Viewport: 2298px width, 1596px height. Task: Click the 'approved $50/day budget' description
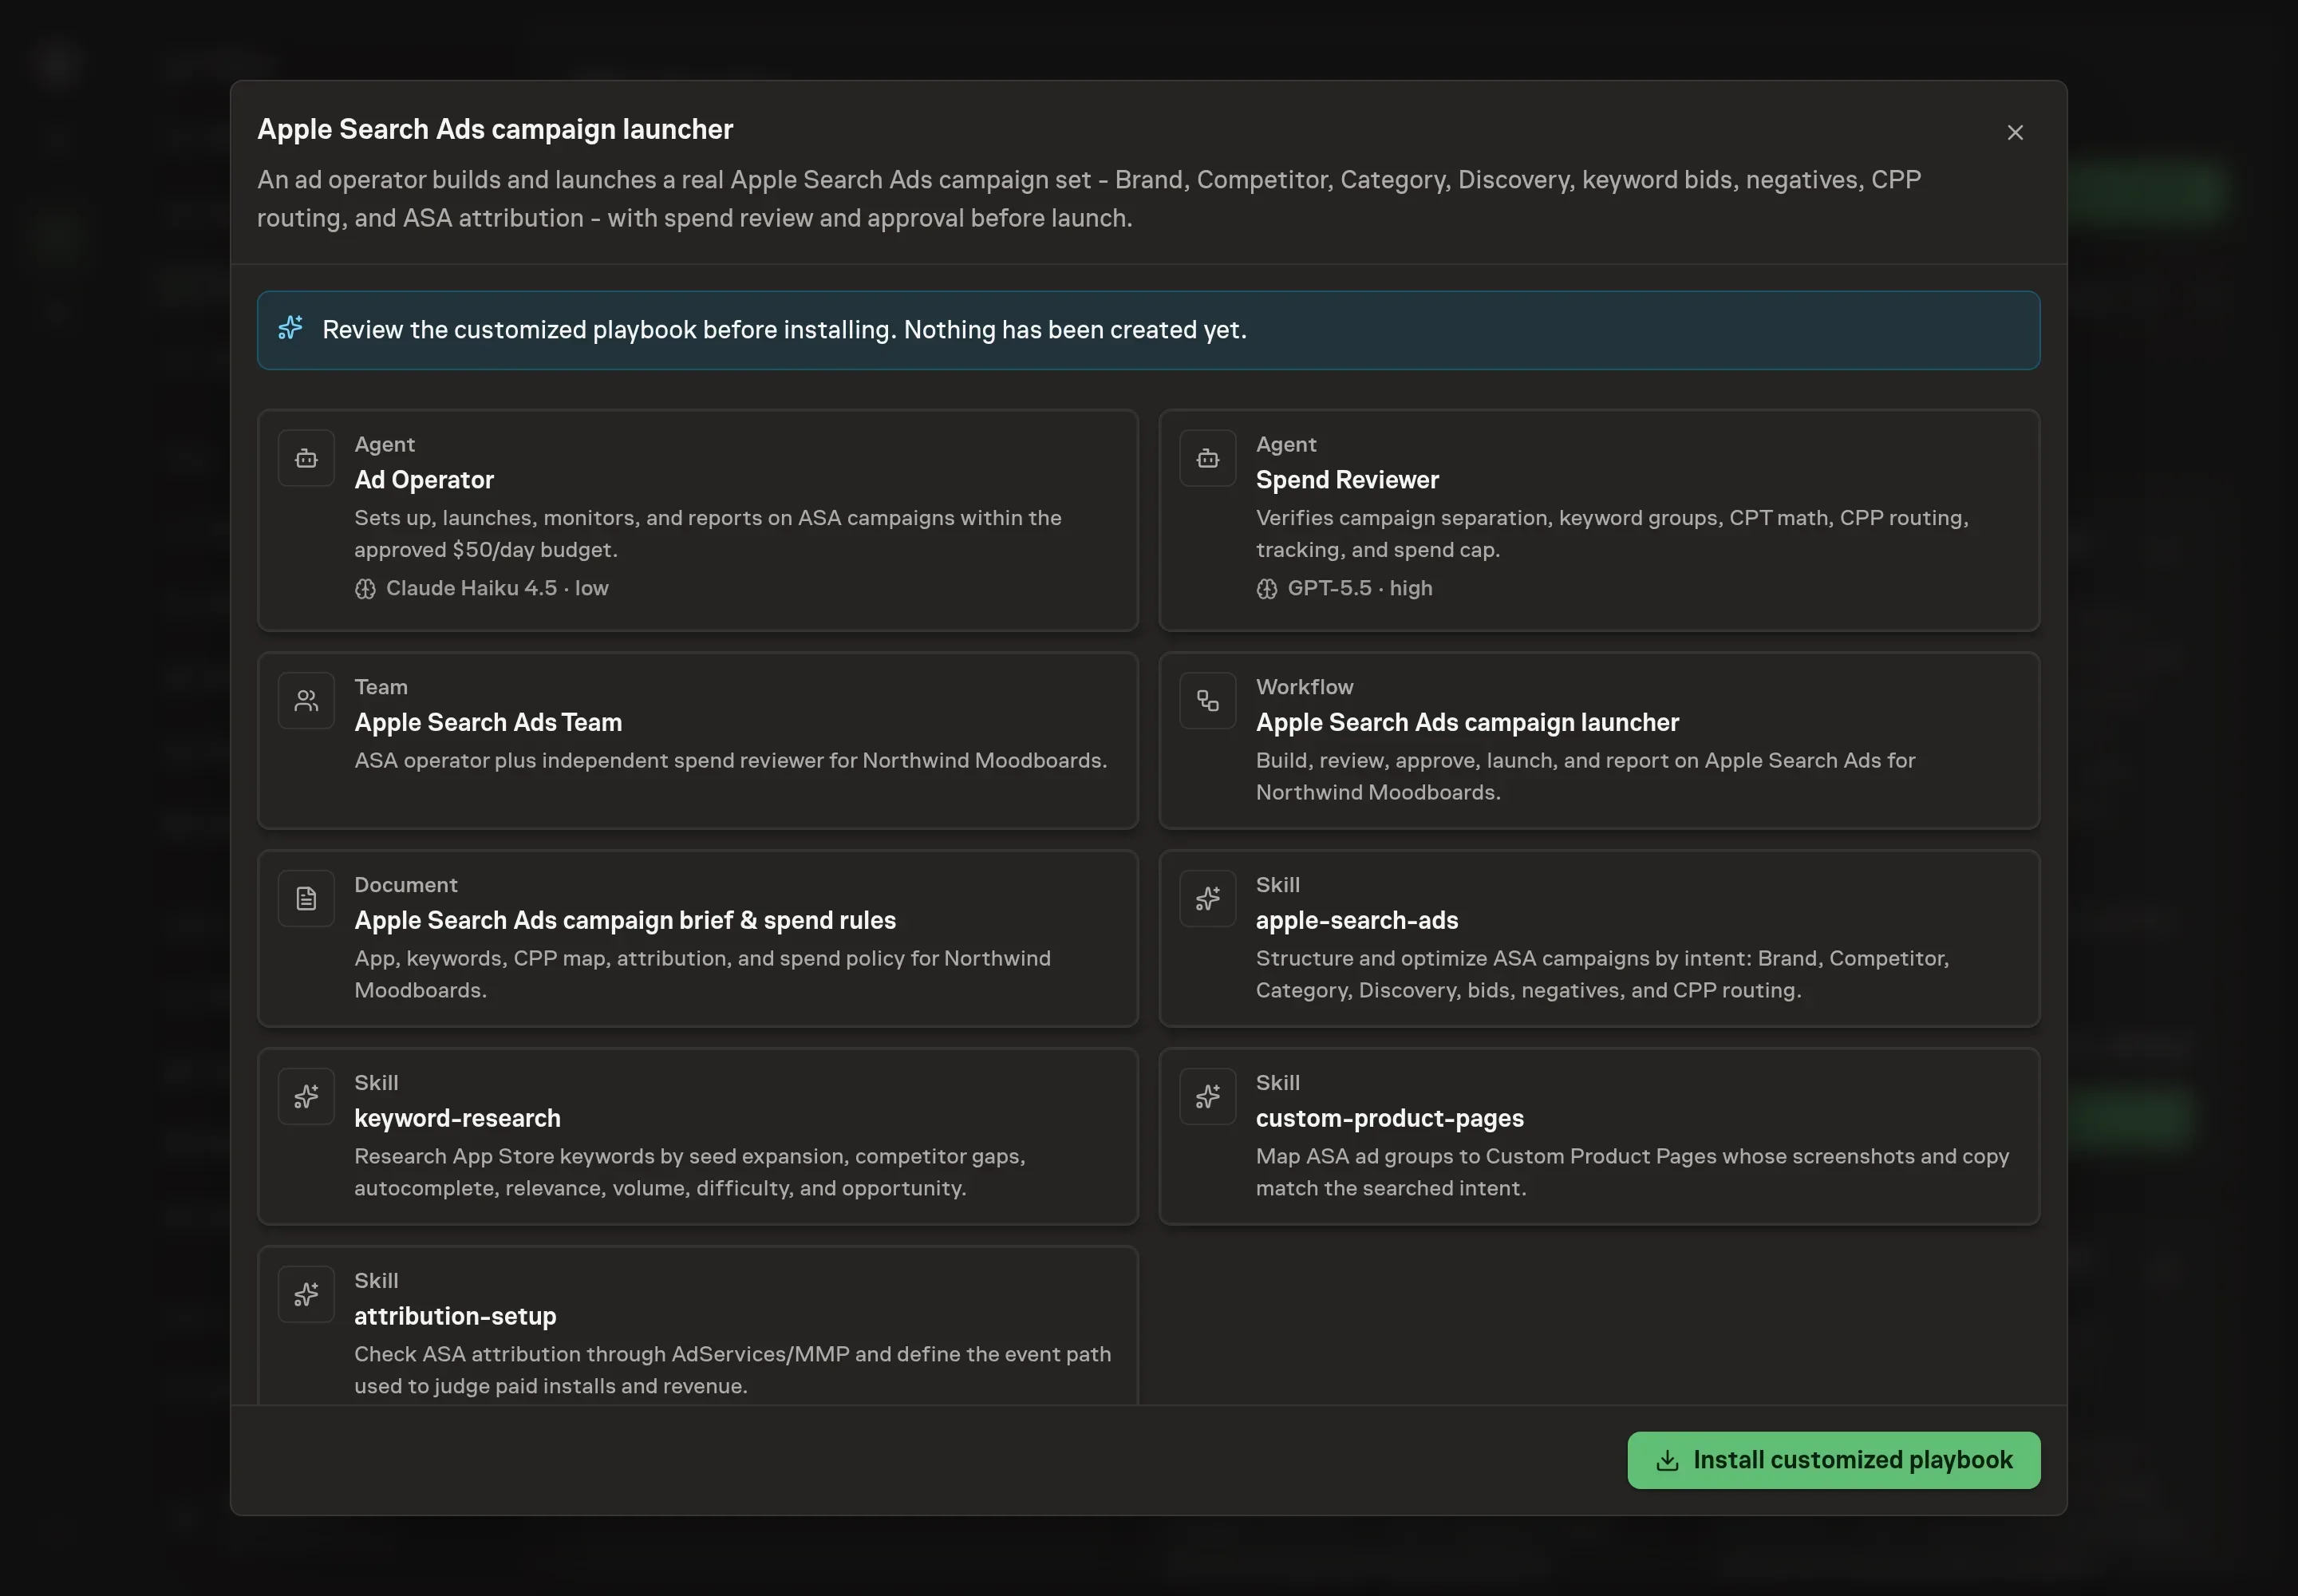point(708,534)
